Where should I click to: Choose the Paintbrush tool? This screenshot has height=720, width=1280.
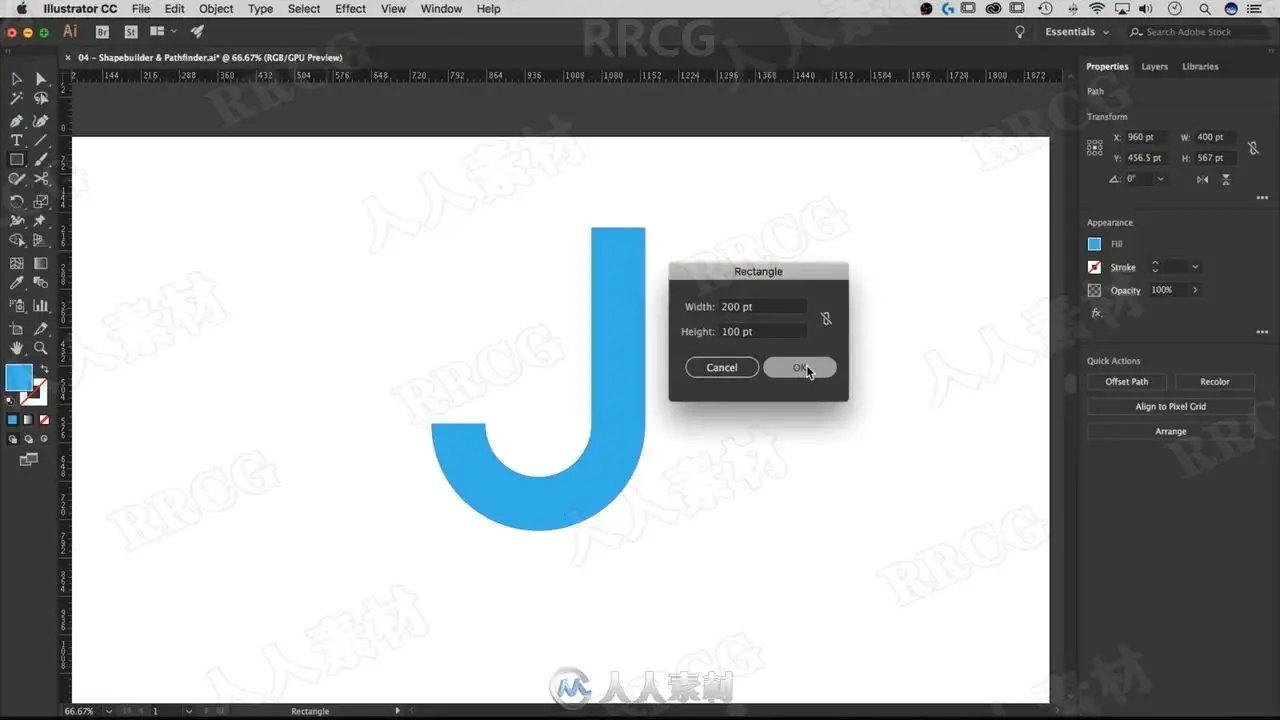(41, 160)
